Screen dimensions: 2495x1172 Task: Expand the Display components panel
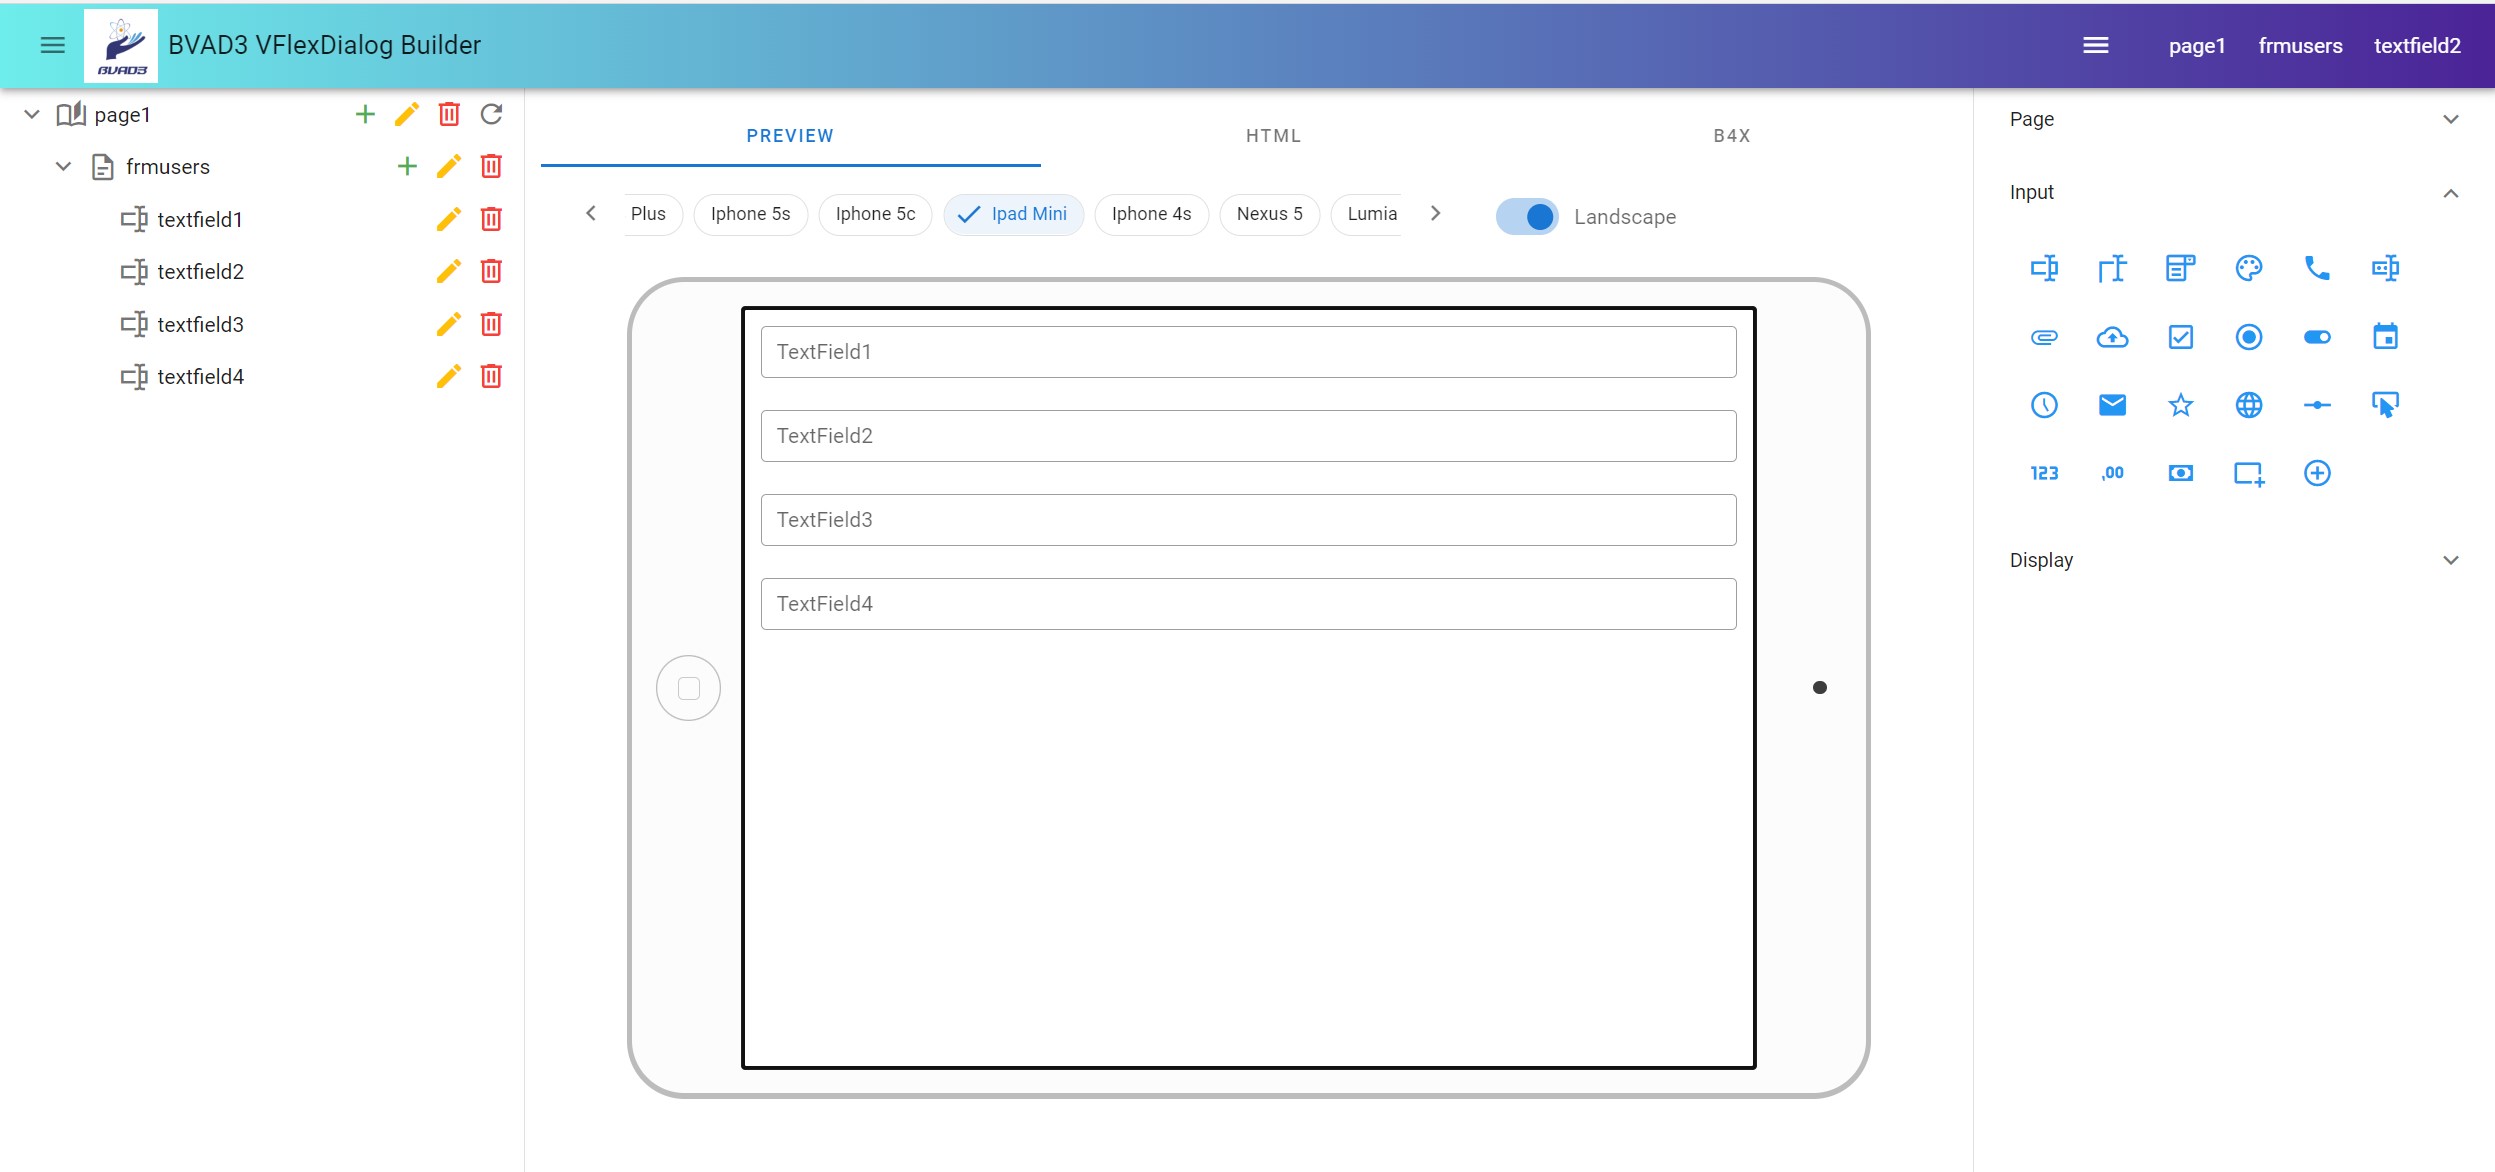tap(2450, 560)
